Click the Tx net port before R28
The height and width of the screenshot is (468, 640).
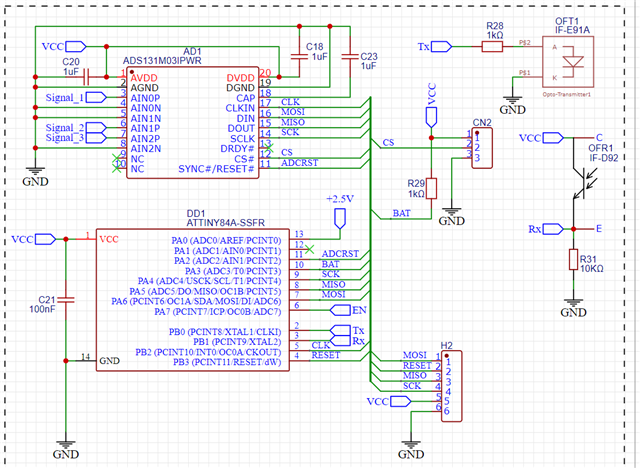441,47
